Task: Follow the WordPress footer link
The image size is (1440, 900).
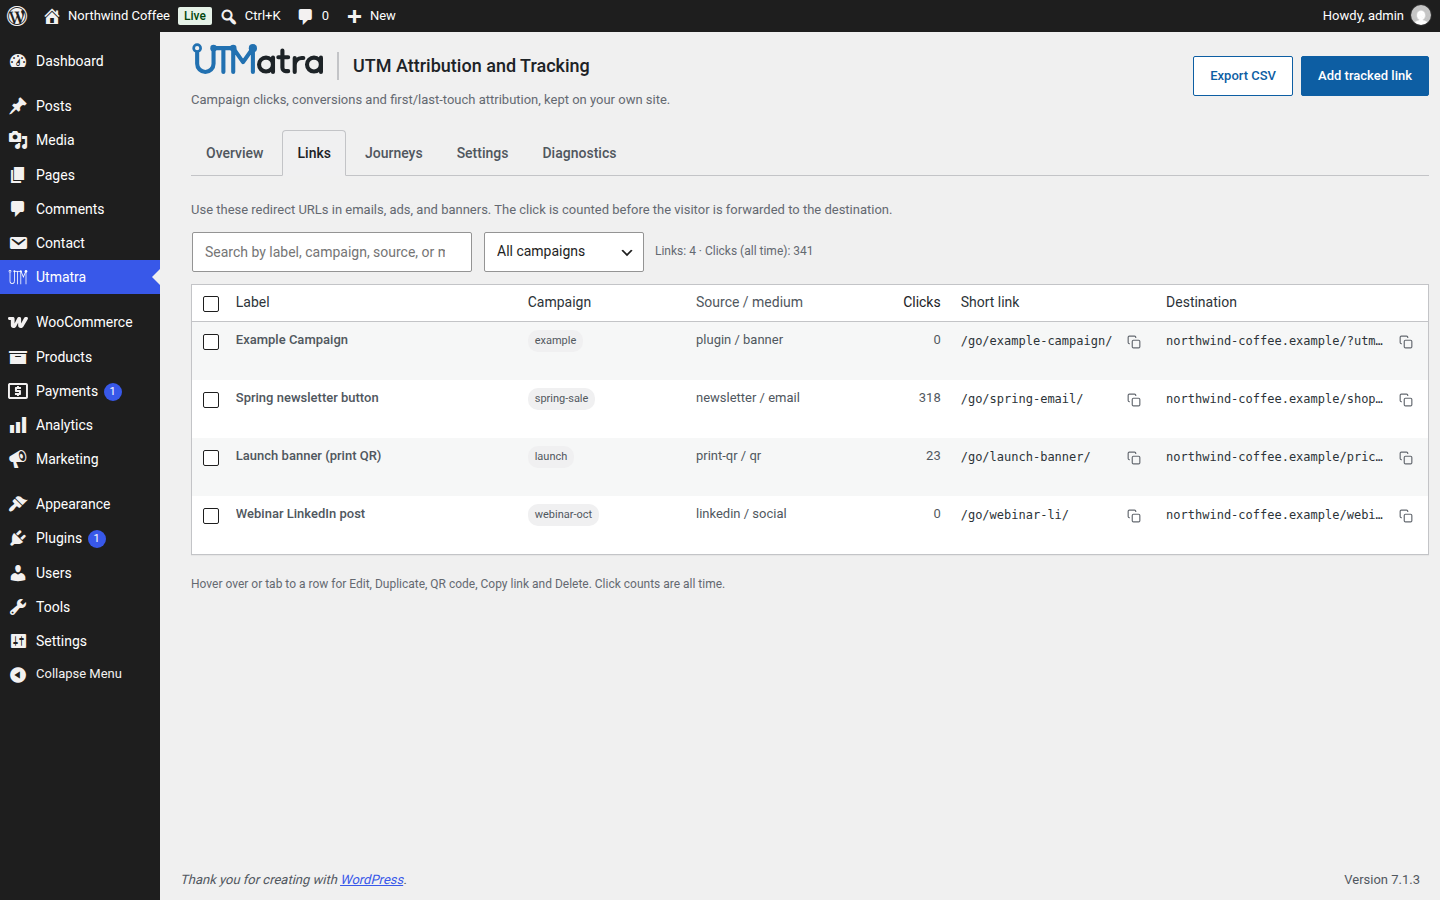Action: tap(372, 880)
